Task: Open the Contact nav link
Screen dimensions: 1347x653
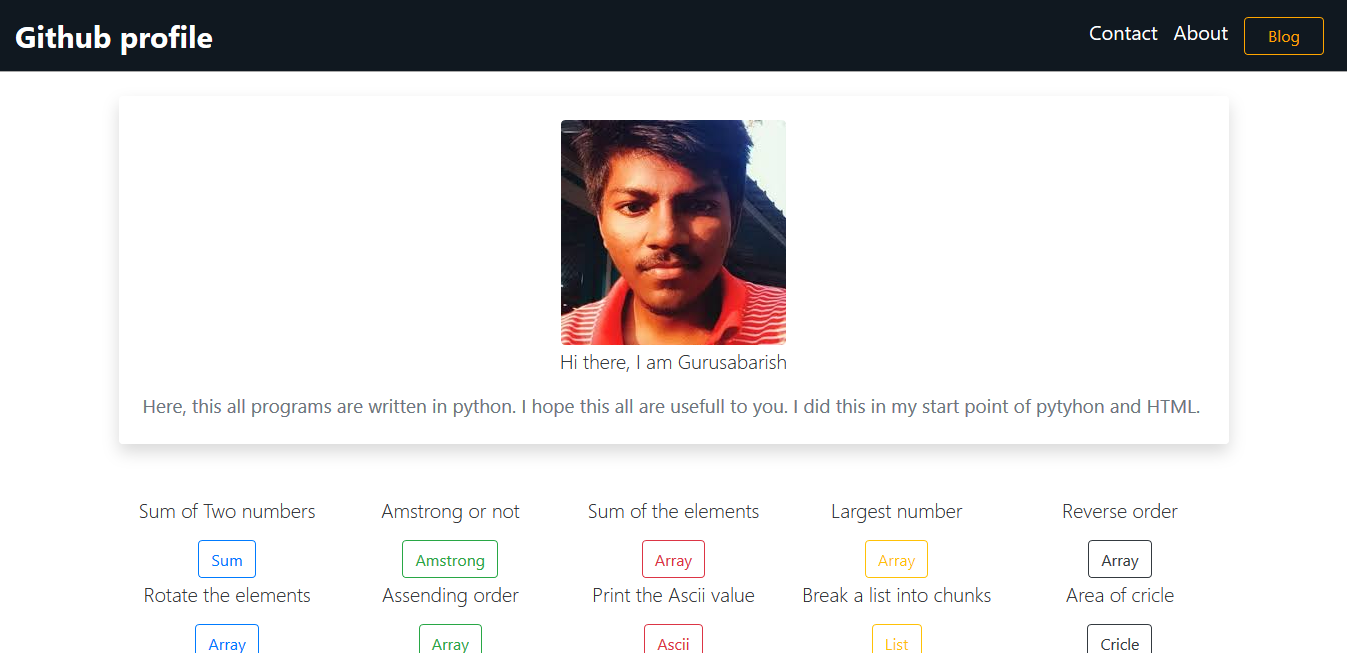Action: 1123,34
